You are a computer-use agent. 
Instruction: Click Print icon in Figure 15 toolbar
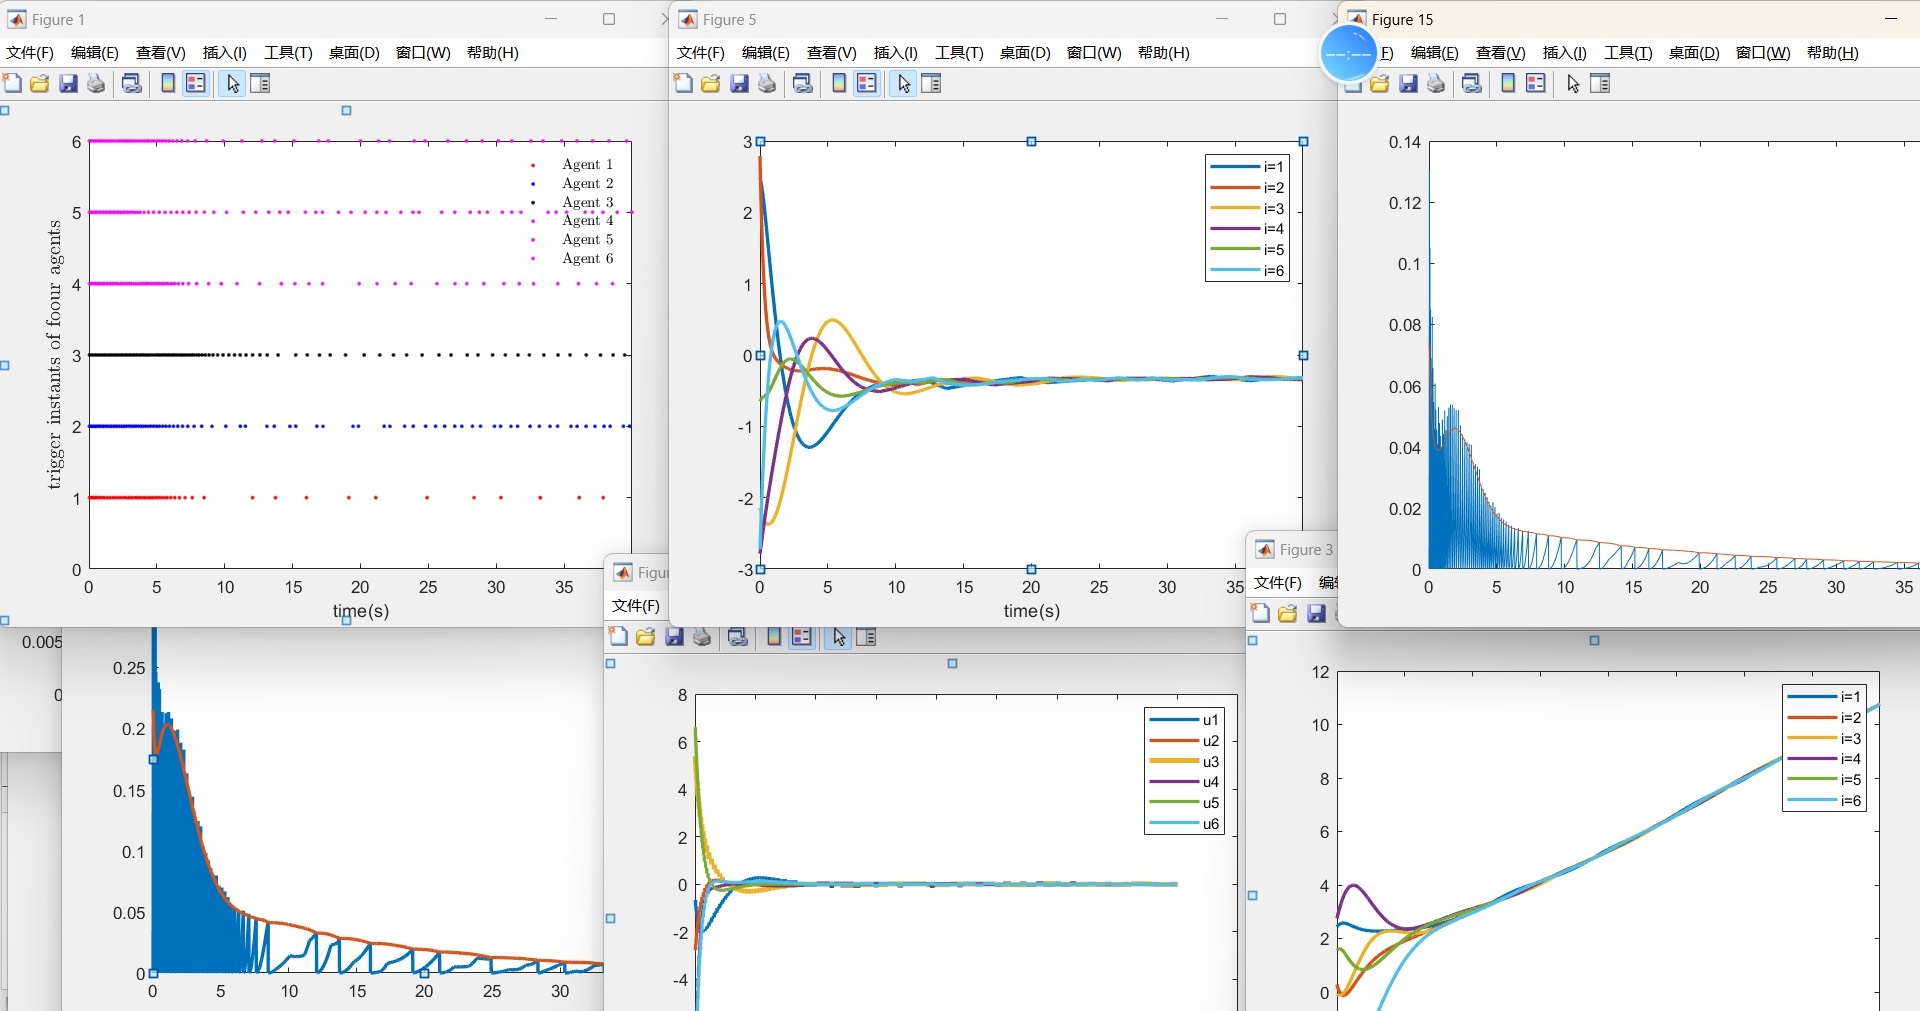click(x=1436, y=83)
